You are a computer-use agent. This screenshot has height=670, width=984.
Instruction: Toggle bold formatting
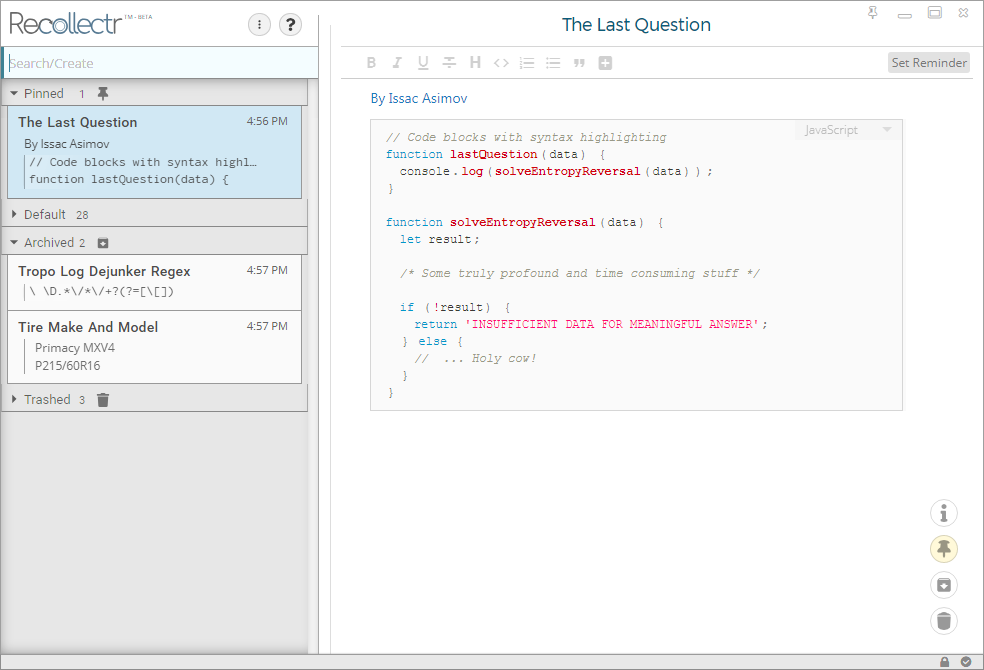click(372, 63)
